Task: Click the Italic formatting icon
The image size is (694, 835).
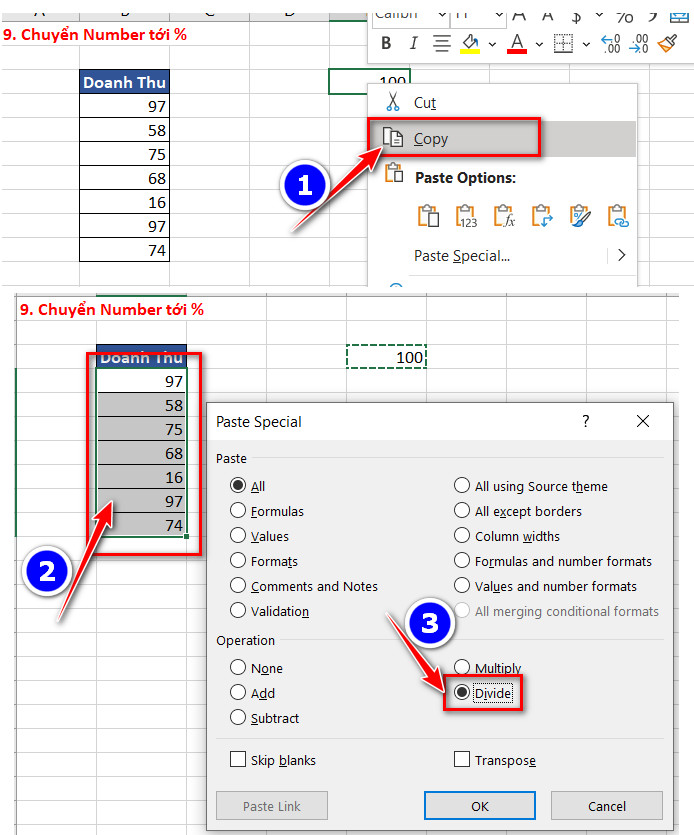Action: coord(413,43)
